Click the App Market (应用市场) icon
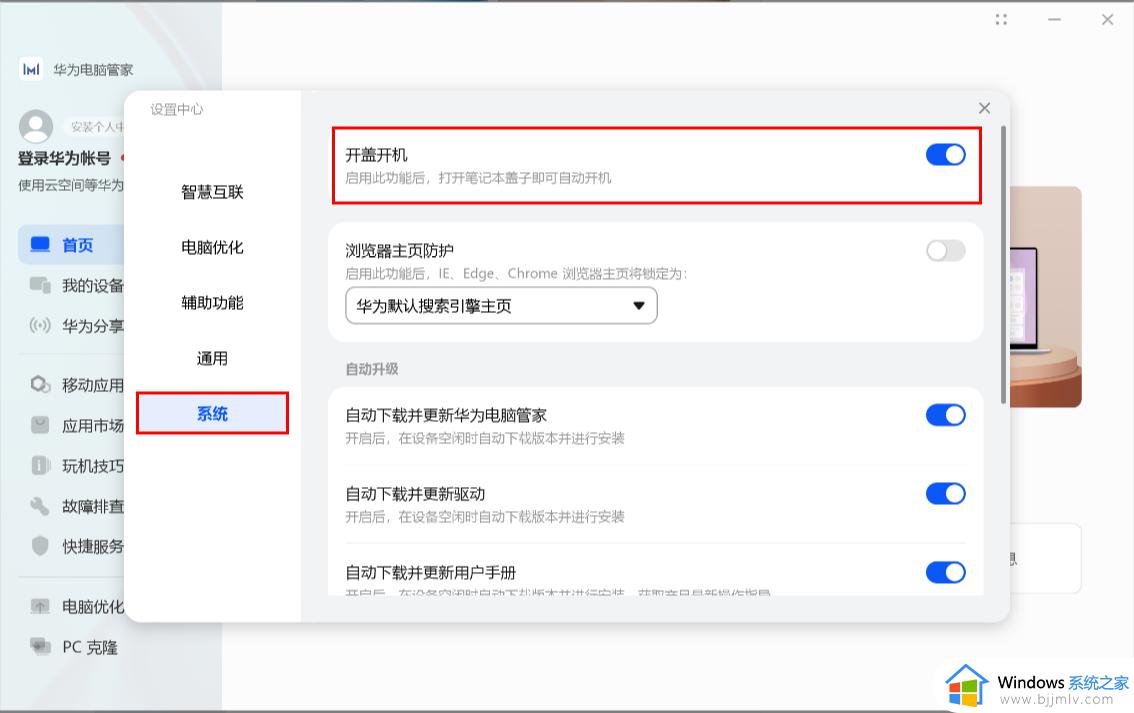 point(40,424)
